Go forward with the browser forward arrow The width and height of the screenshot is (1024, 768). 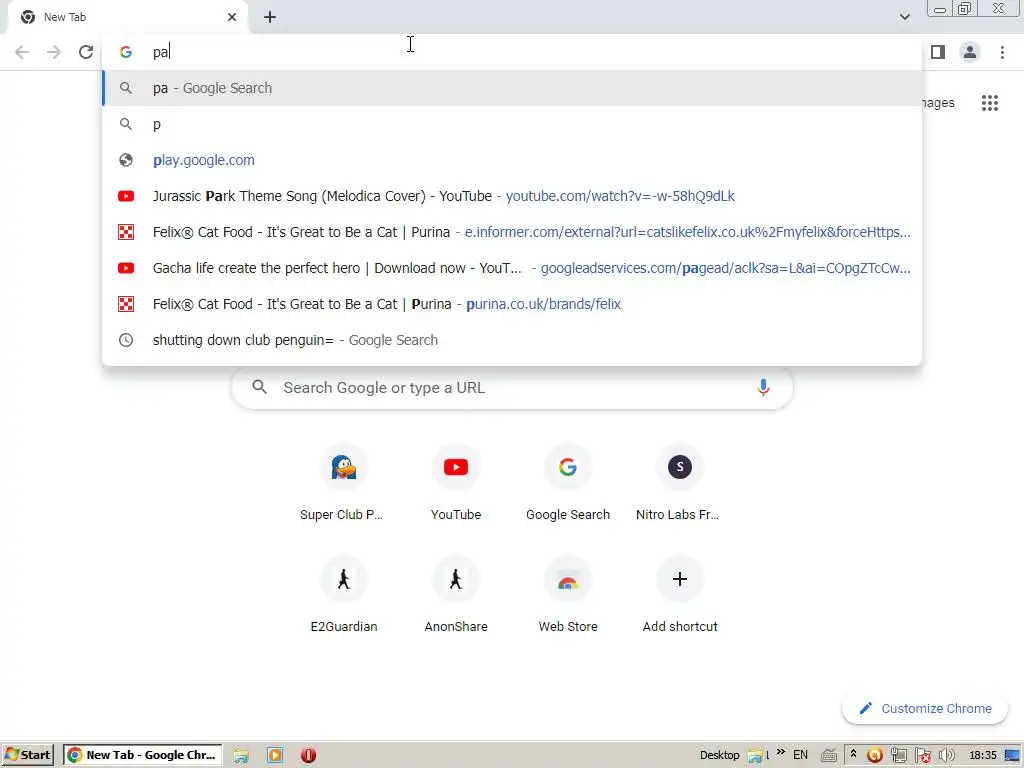coord(54,52)
